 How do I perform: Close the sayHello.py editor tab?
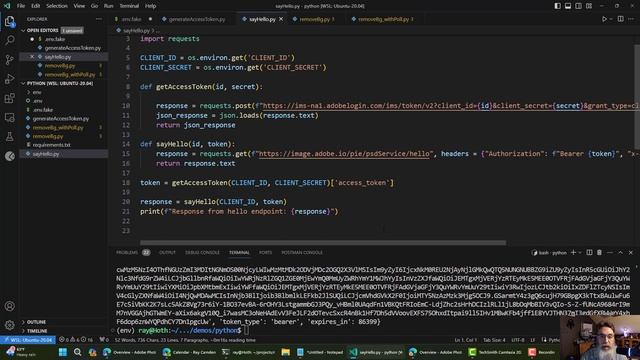point(281,19)
